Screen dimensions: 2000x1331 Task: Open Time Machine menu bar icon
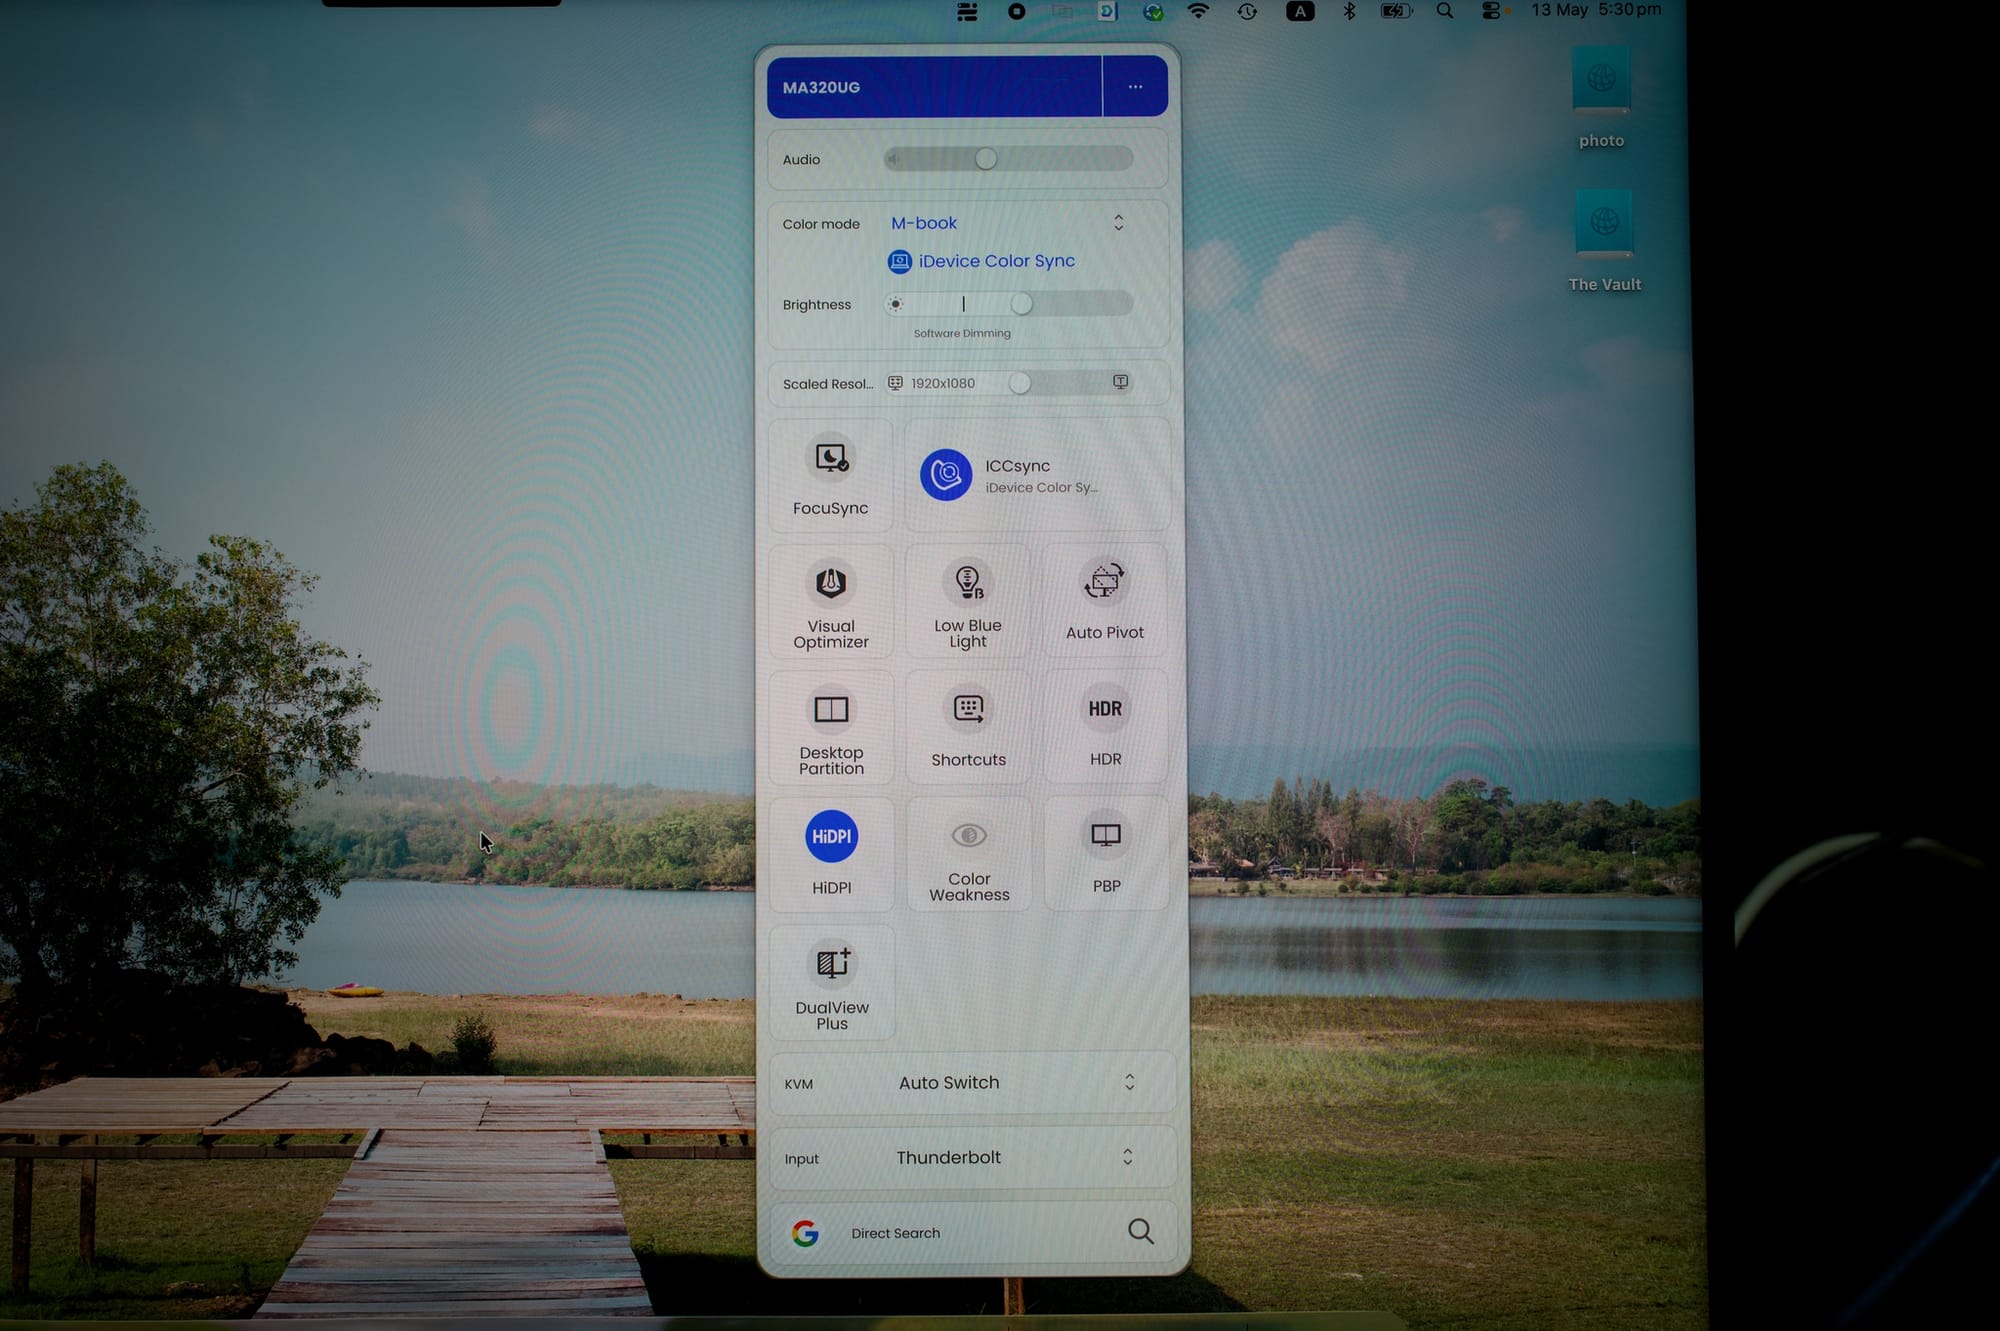tap(1247, 12)
